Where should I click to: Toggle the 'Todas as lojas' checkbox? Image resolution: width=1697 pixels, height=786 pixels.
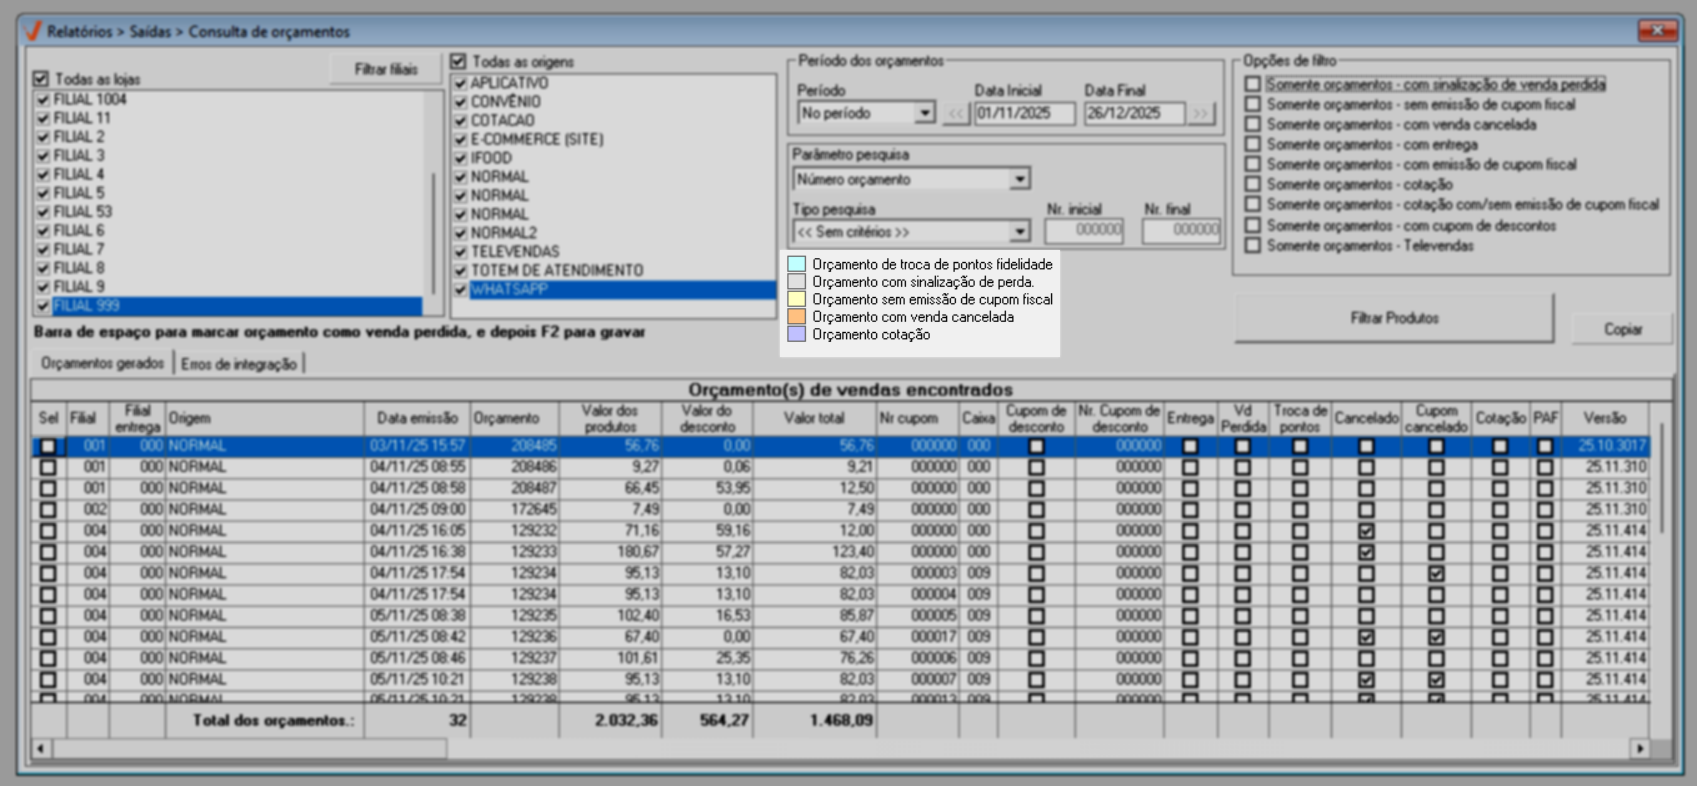(41, 79)
